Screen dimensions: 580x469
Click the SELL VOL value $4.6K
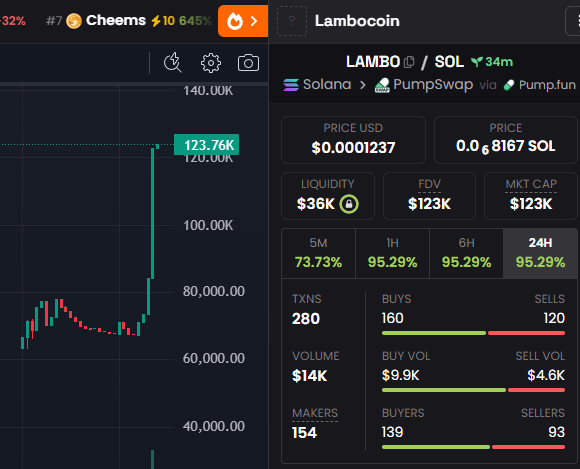[546, 375]
